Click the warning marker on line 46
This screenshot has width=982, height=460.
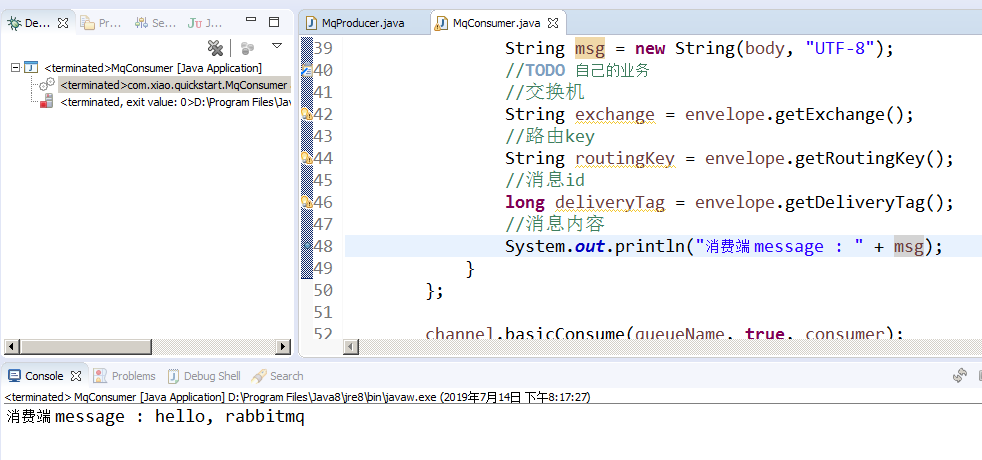point(306,202)
